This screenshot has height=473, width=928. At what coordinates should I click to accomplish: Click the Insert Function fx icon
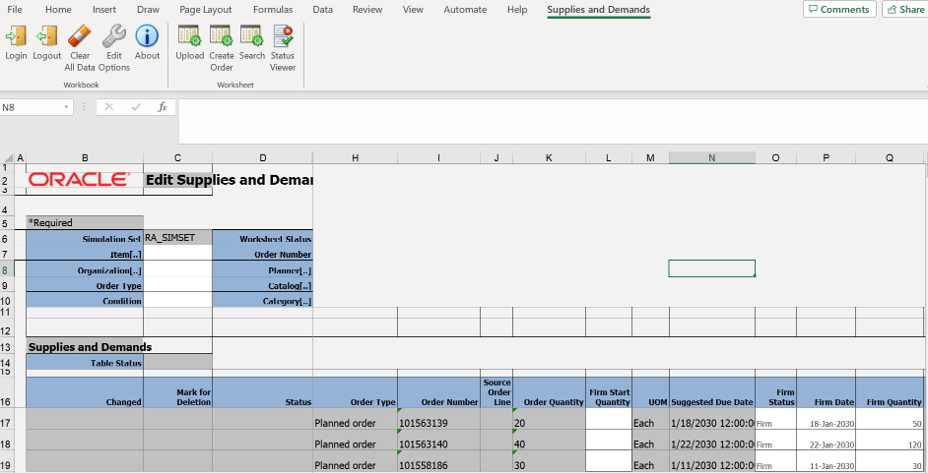(162, 107)
